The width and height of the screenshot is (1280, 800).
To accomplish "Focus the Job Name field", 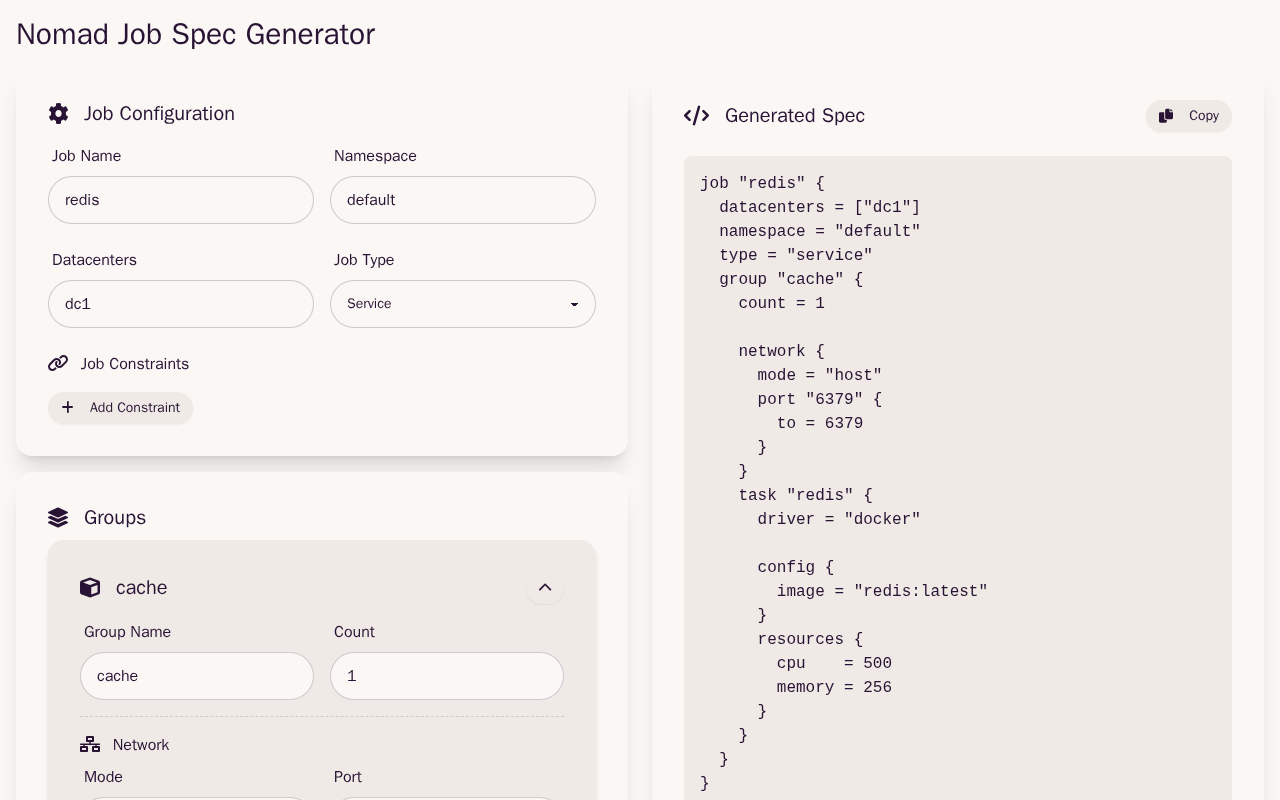I will (181, 200).
